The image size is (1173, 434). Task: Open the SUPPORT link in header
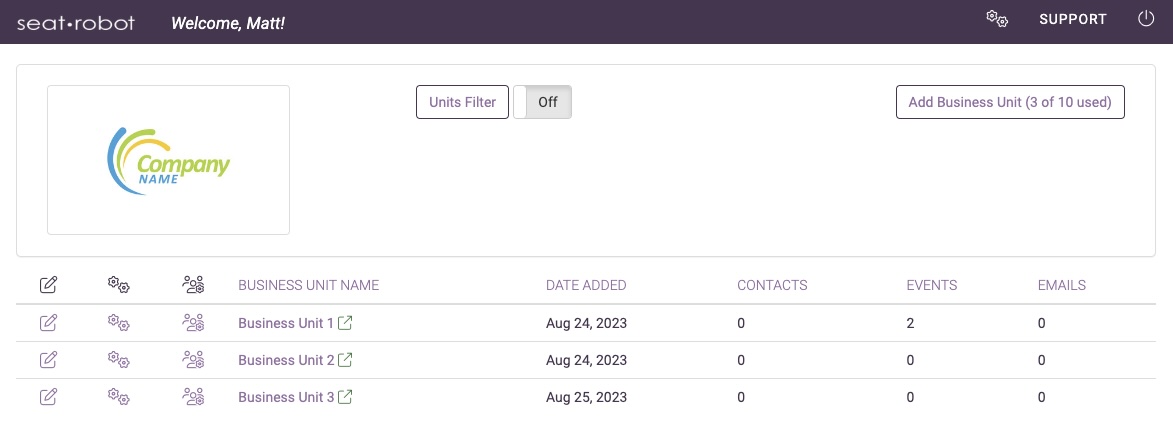pyautogui.click(x=1073, y=19)
